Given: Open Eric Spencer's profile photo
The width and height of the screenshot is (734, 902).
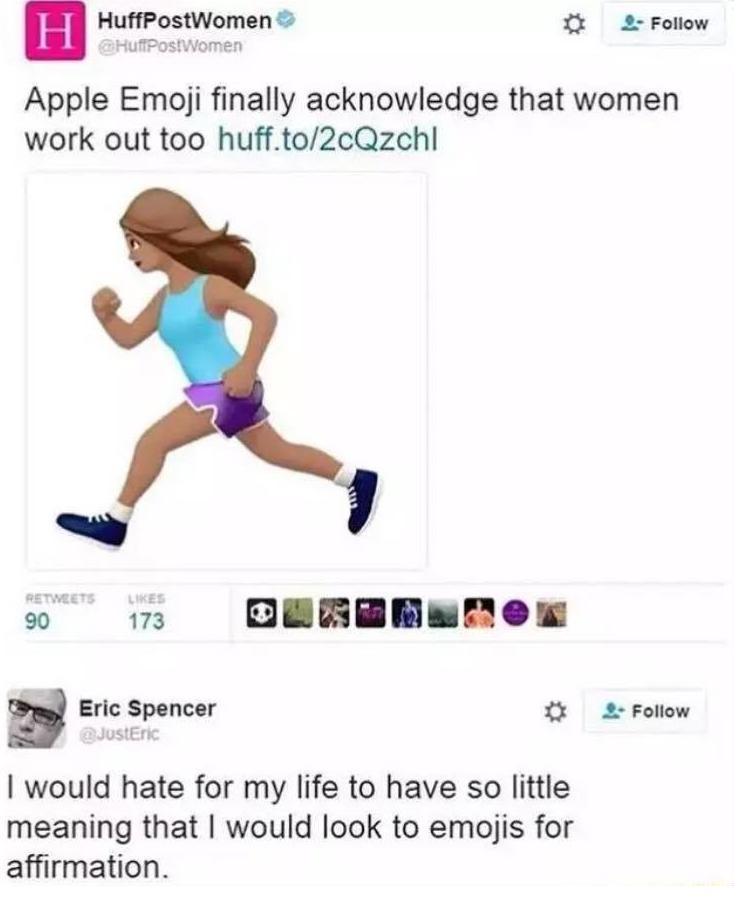Looking at the screenshot, I should 37,718.
